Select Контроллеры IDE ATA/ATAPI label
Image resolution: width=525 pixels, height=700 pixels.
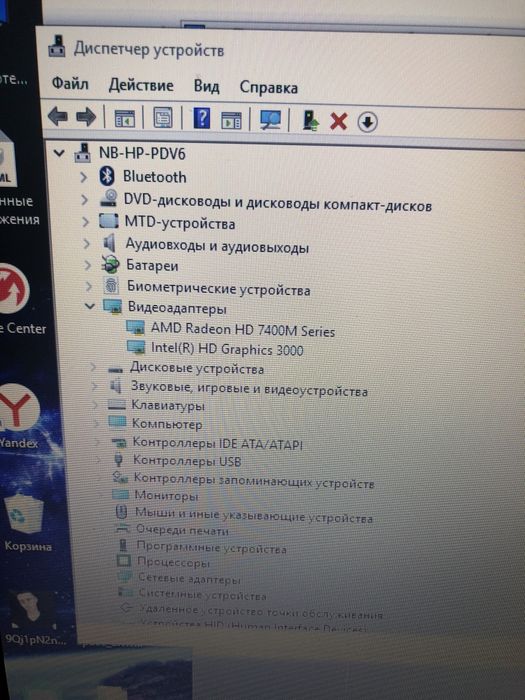pyautogui.click(x=218, y=443)
